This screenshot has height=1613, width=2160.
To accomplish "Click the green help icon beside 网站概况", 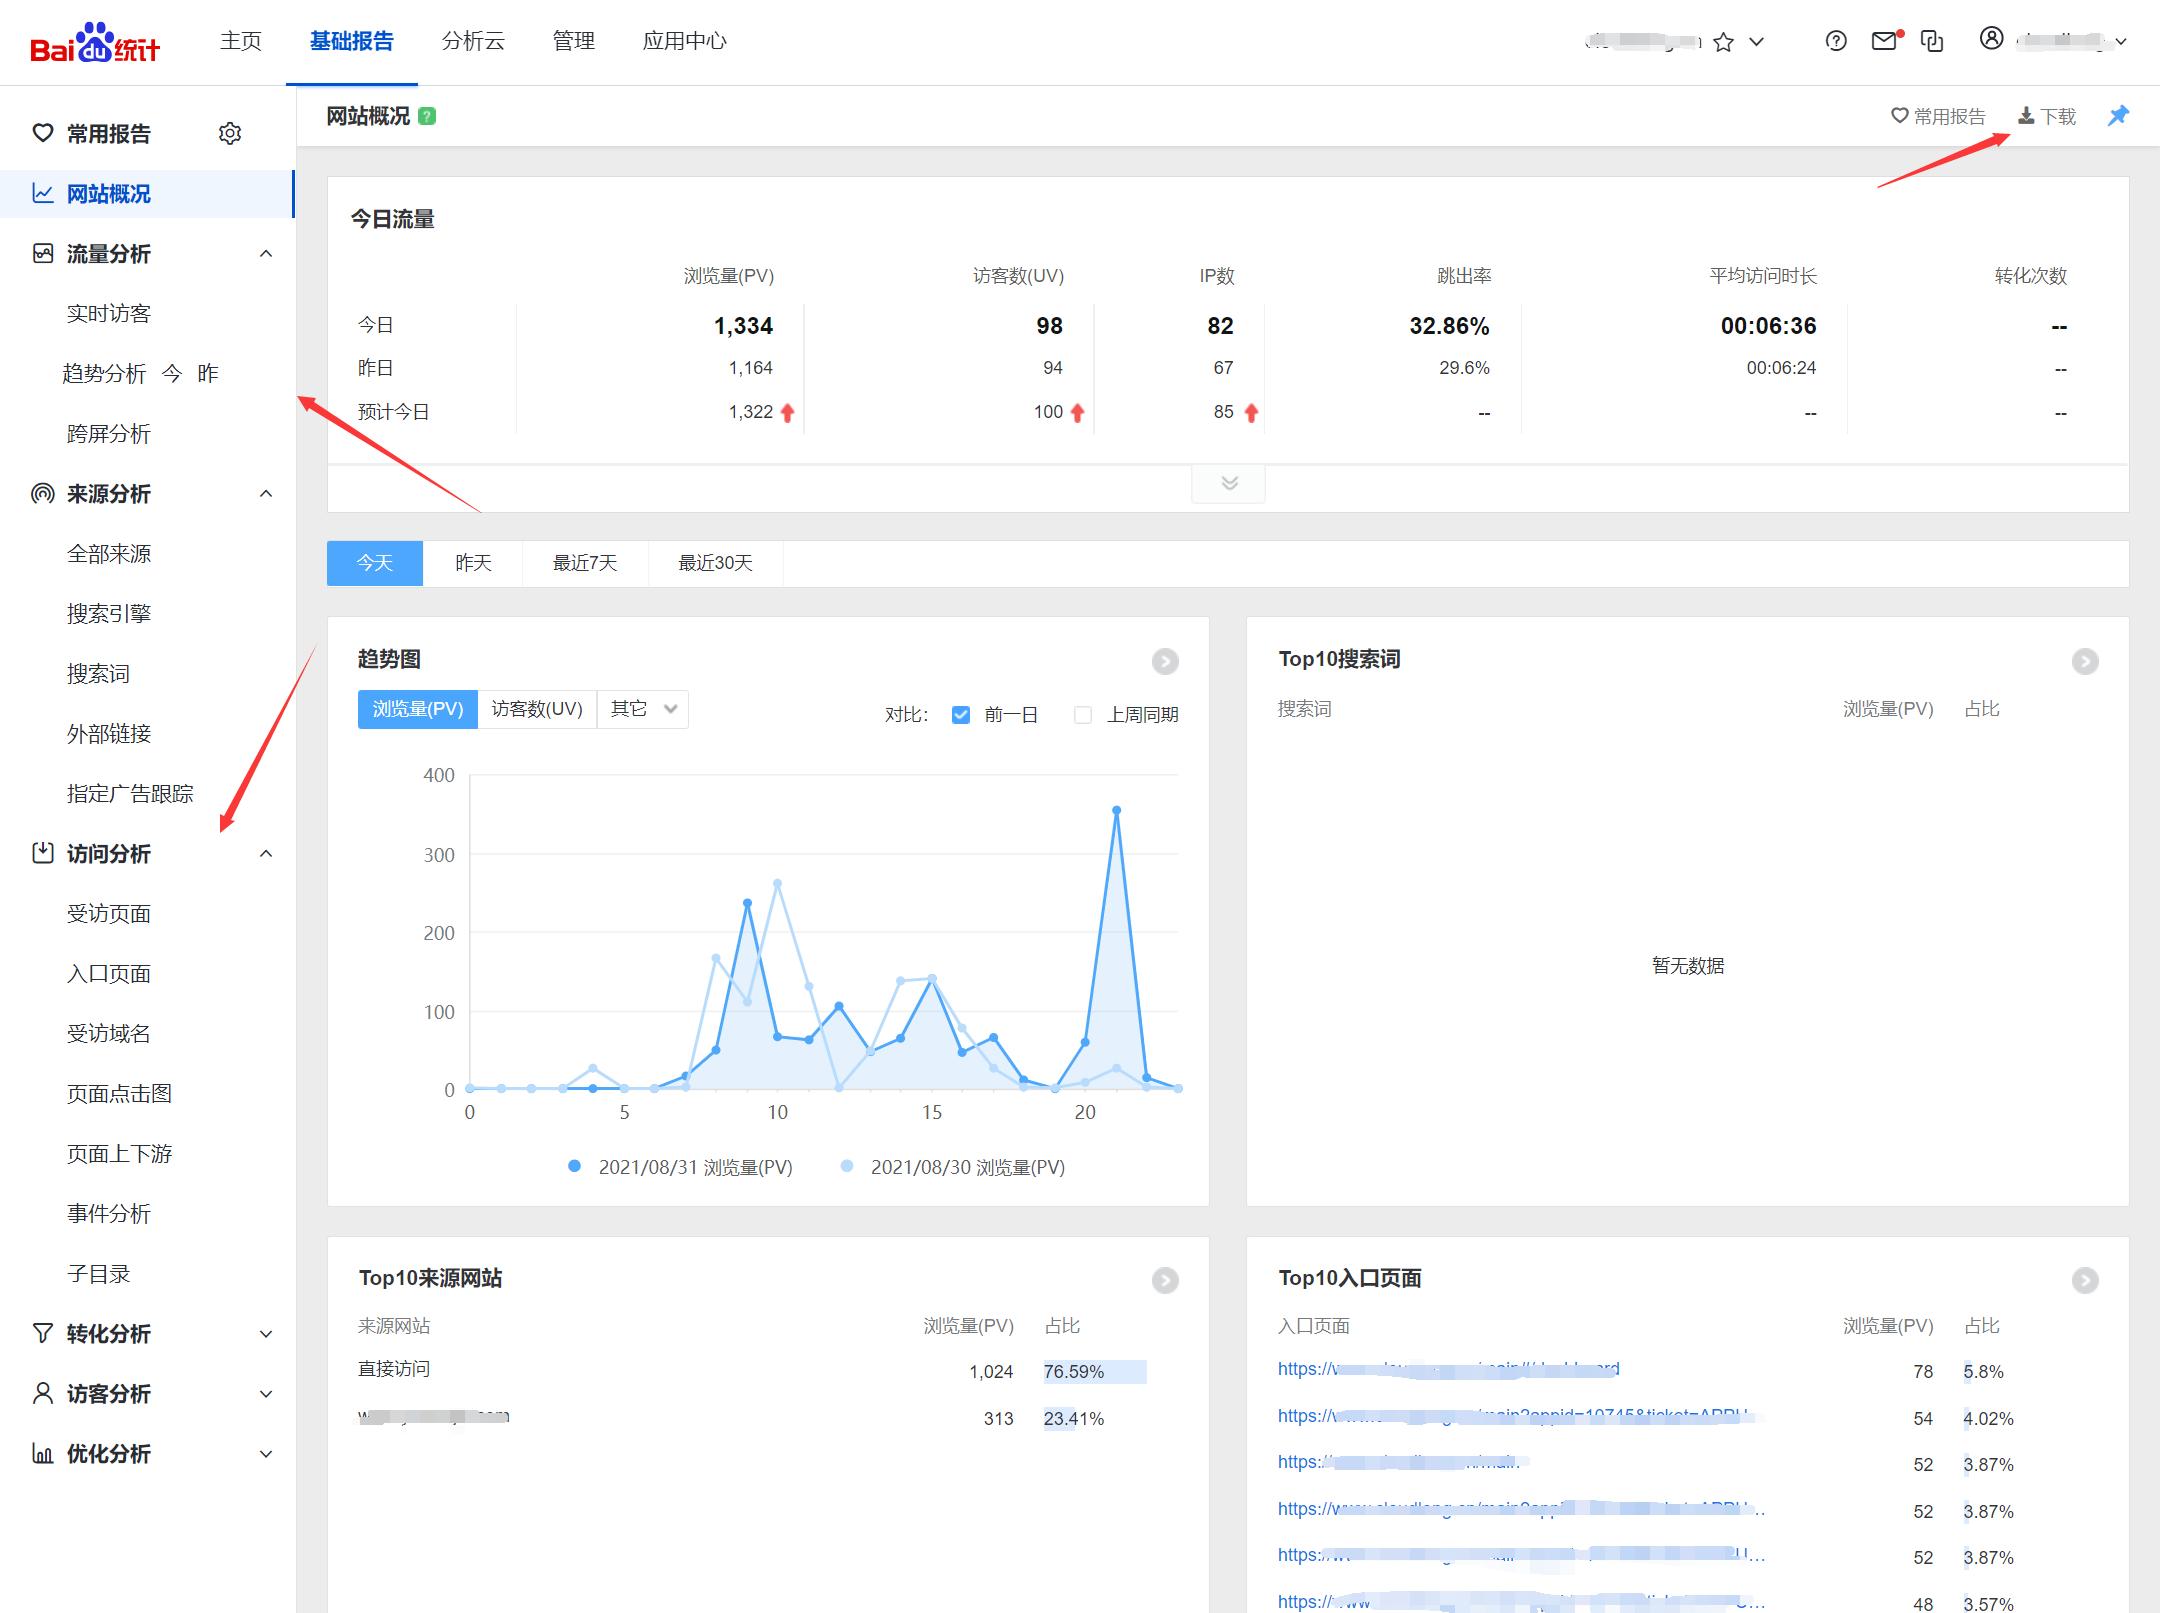I will click(x=427, y=116).
